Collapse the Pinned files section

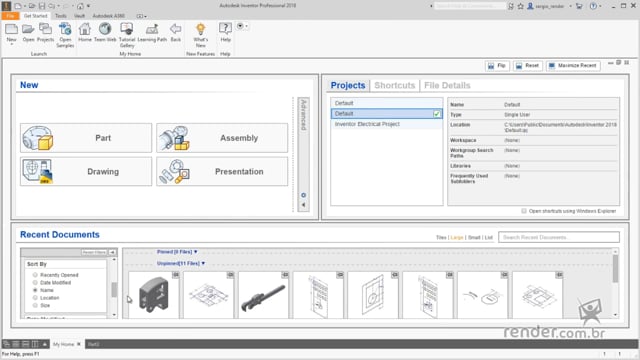pos(196,252)
